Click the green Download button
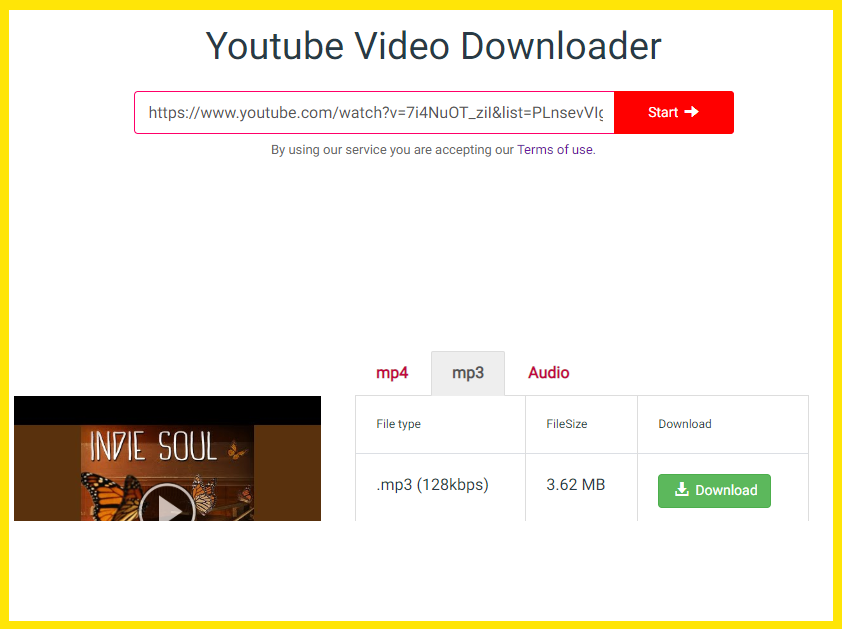The width and height of the screenshot is (842, 629). pyautogui.click(x=714, y=490)
